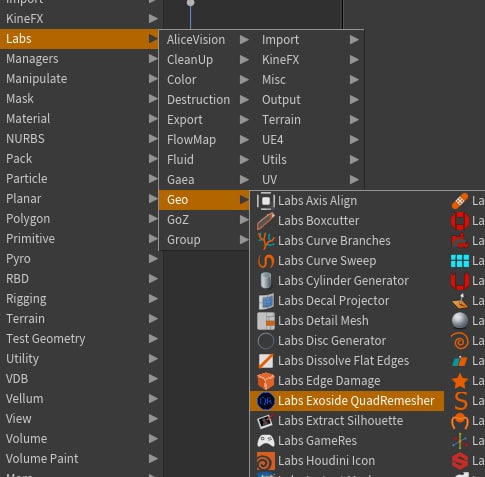Open the GoZ submenu
485x477 pixels.
point(204,220)
